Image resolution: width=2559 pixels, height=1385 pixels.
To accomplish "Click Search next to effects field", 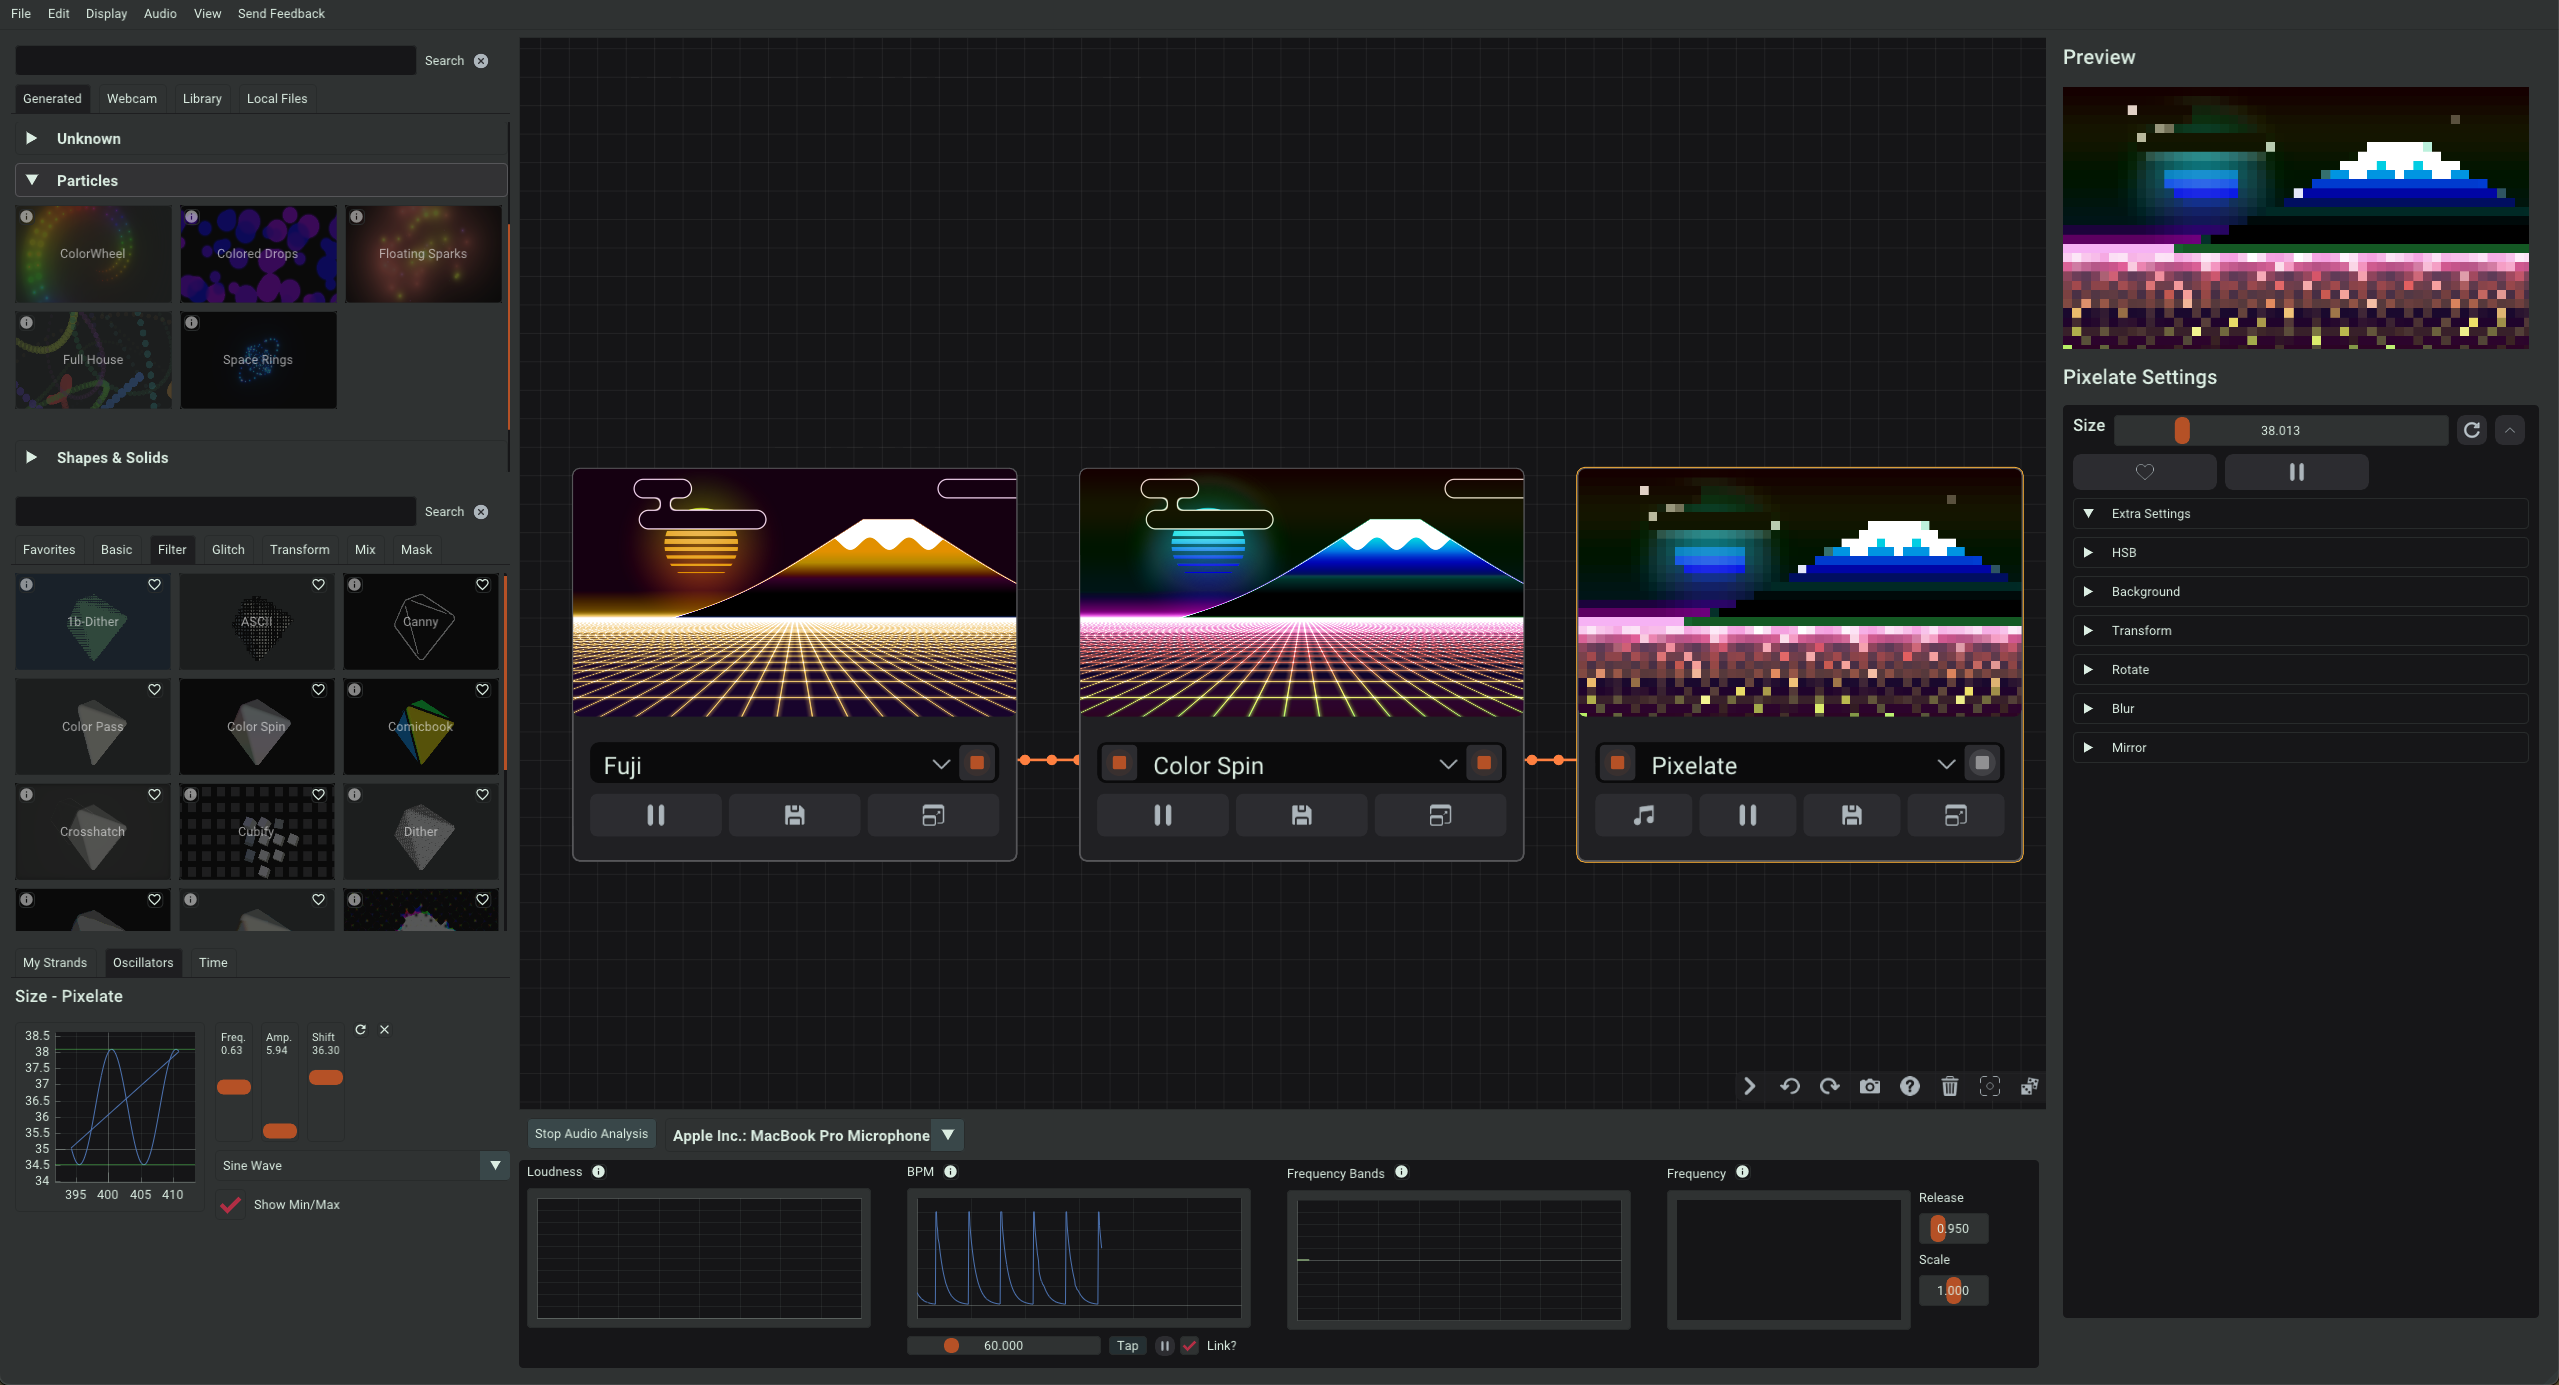I will pos(444,512).
